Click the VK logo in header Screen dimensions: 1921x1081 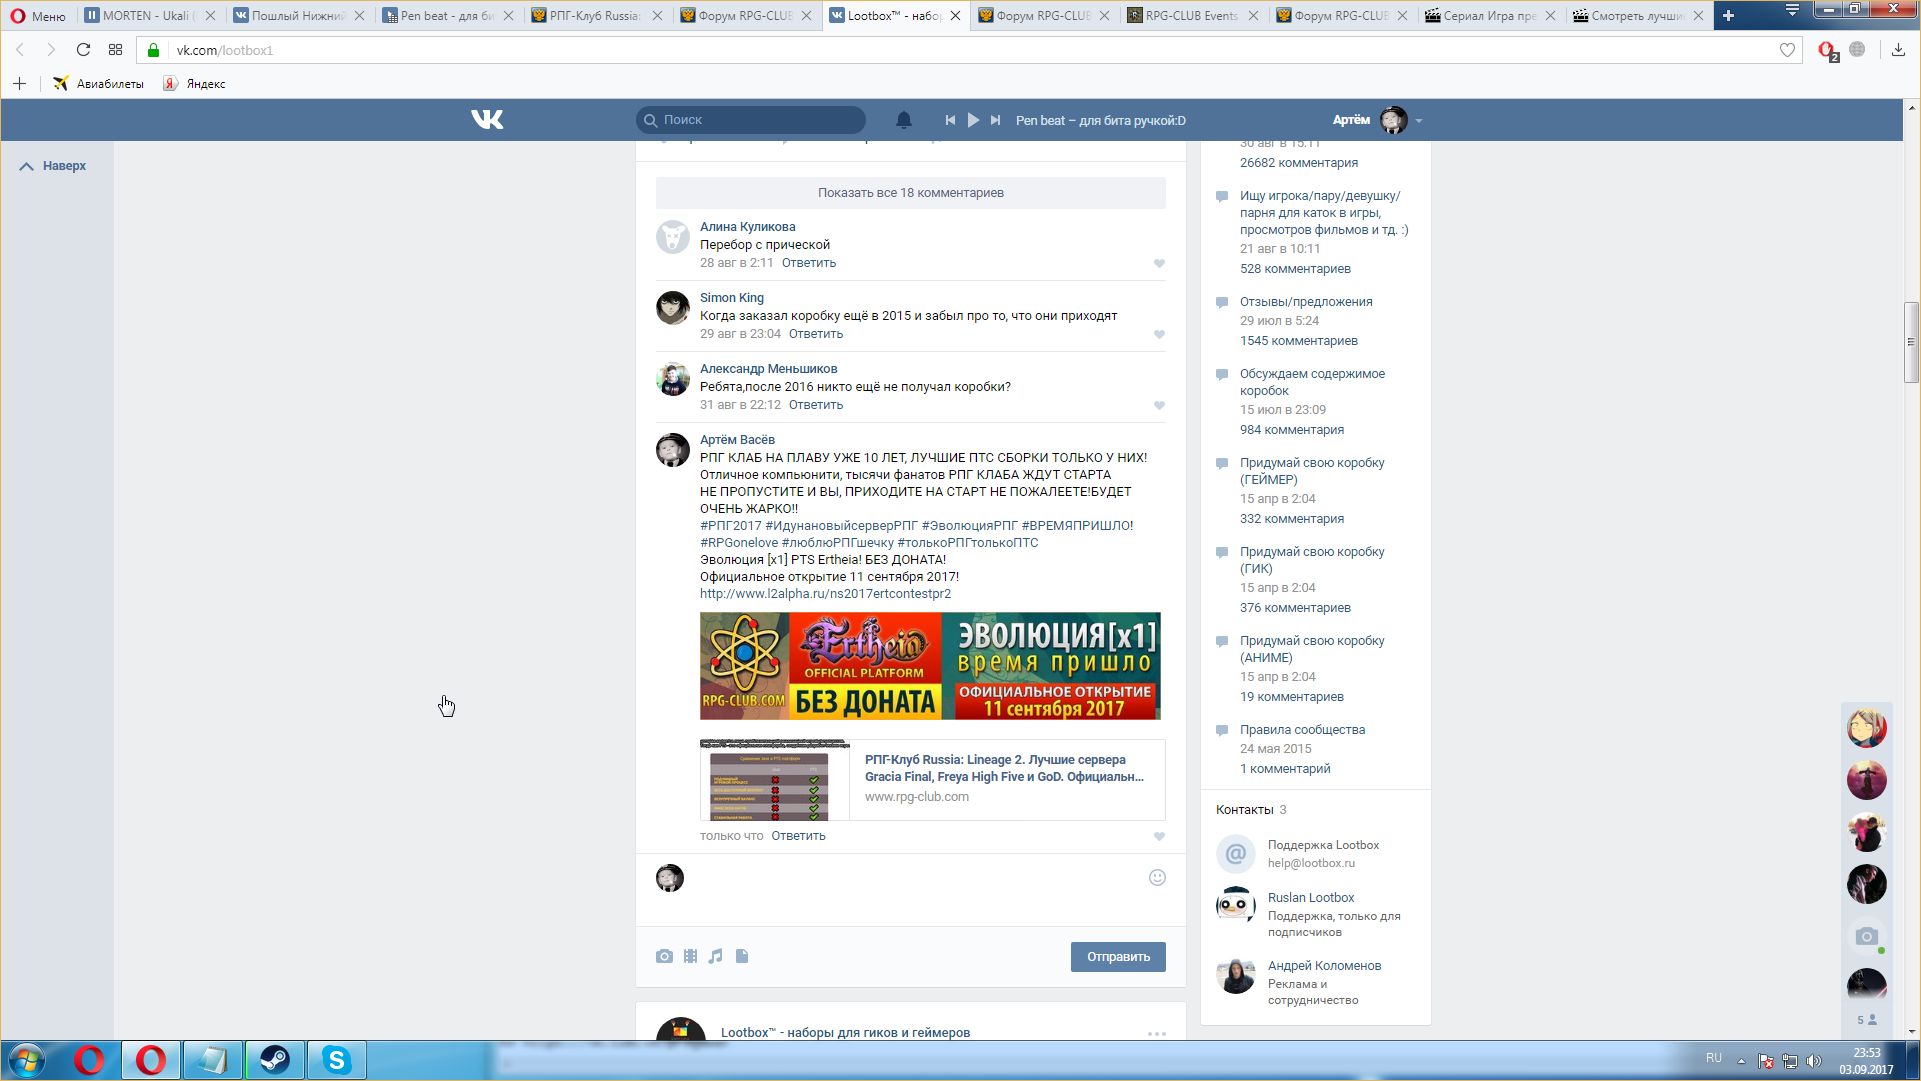[x=487, y=120]
